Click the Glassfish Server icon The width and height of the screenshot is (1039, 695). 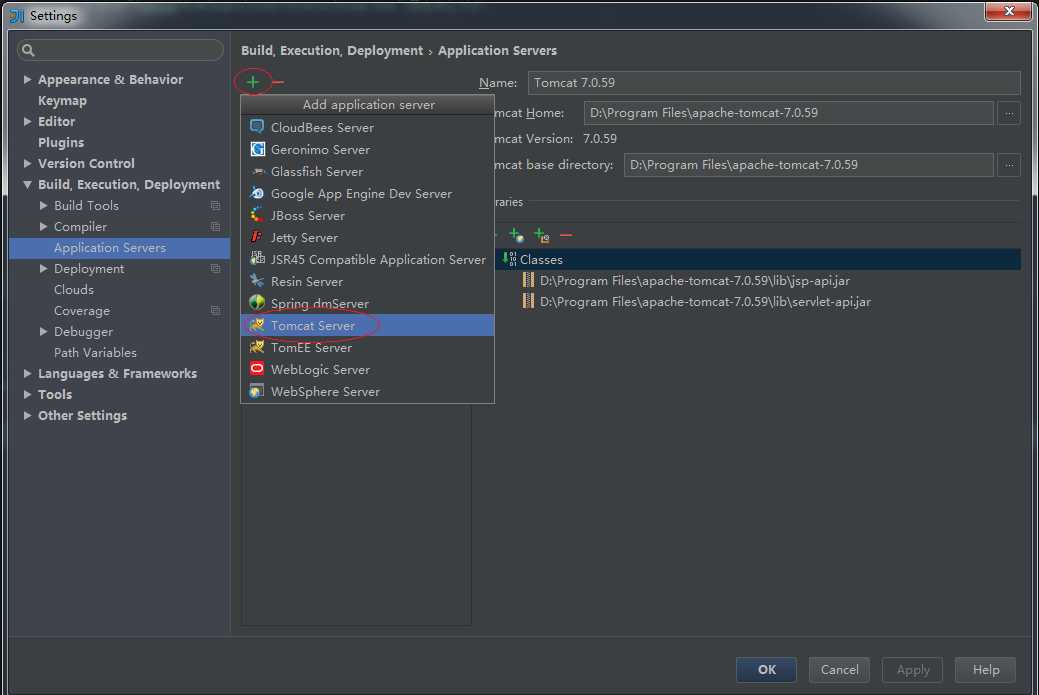point(257,171)
